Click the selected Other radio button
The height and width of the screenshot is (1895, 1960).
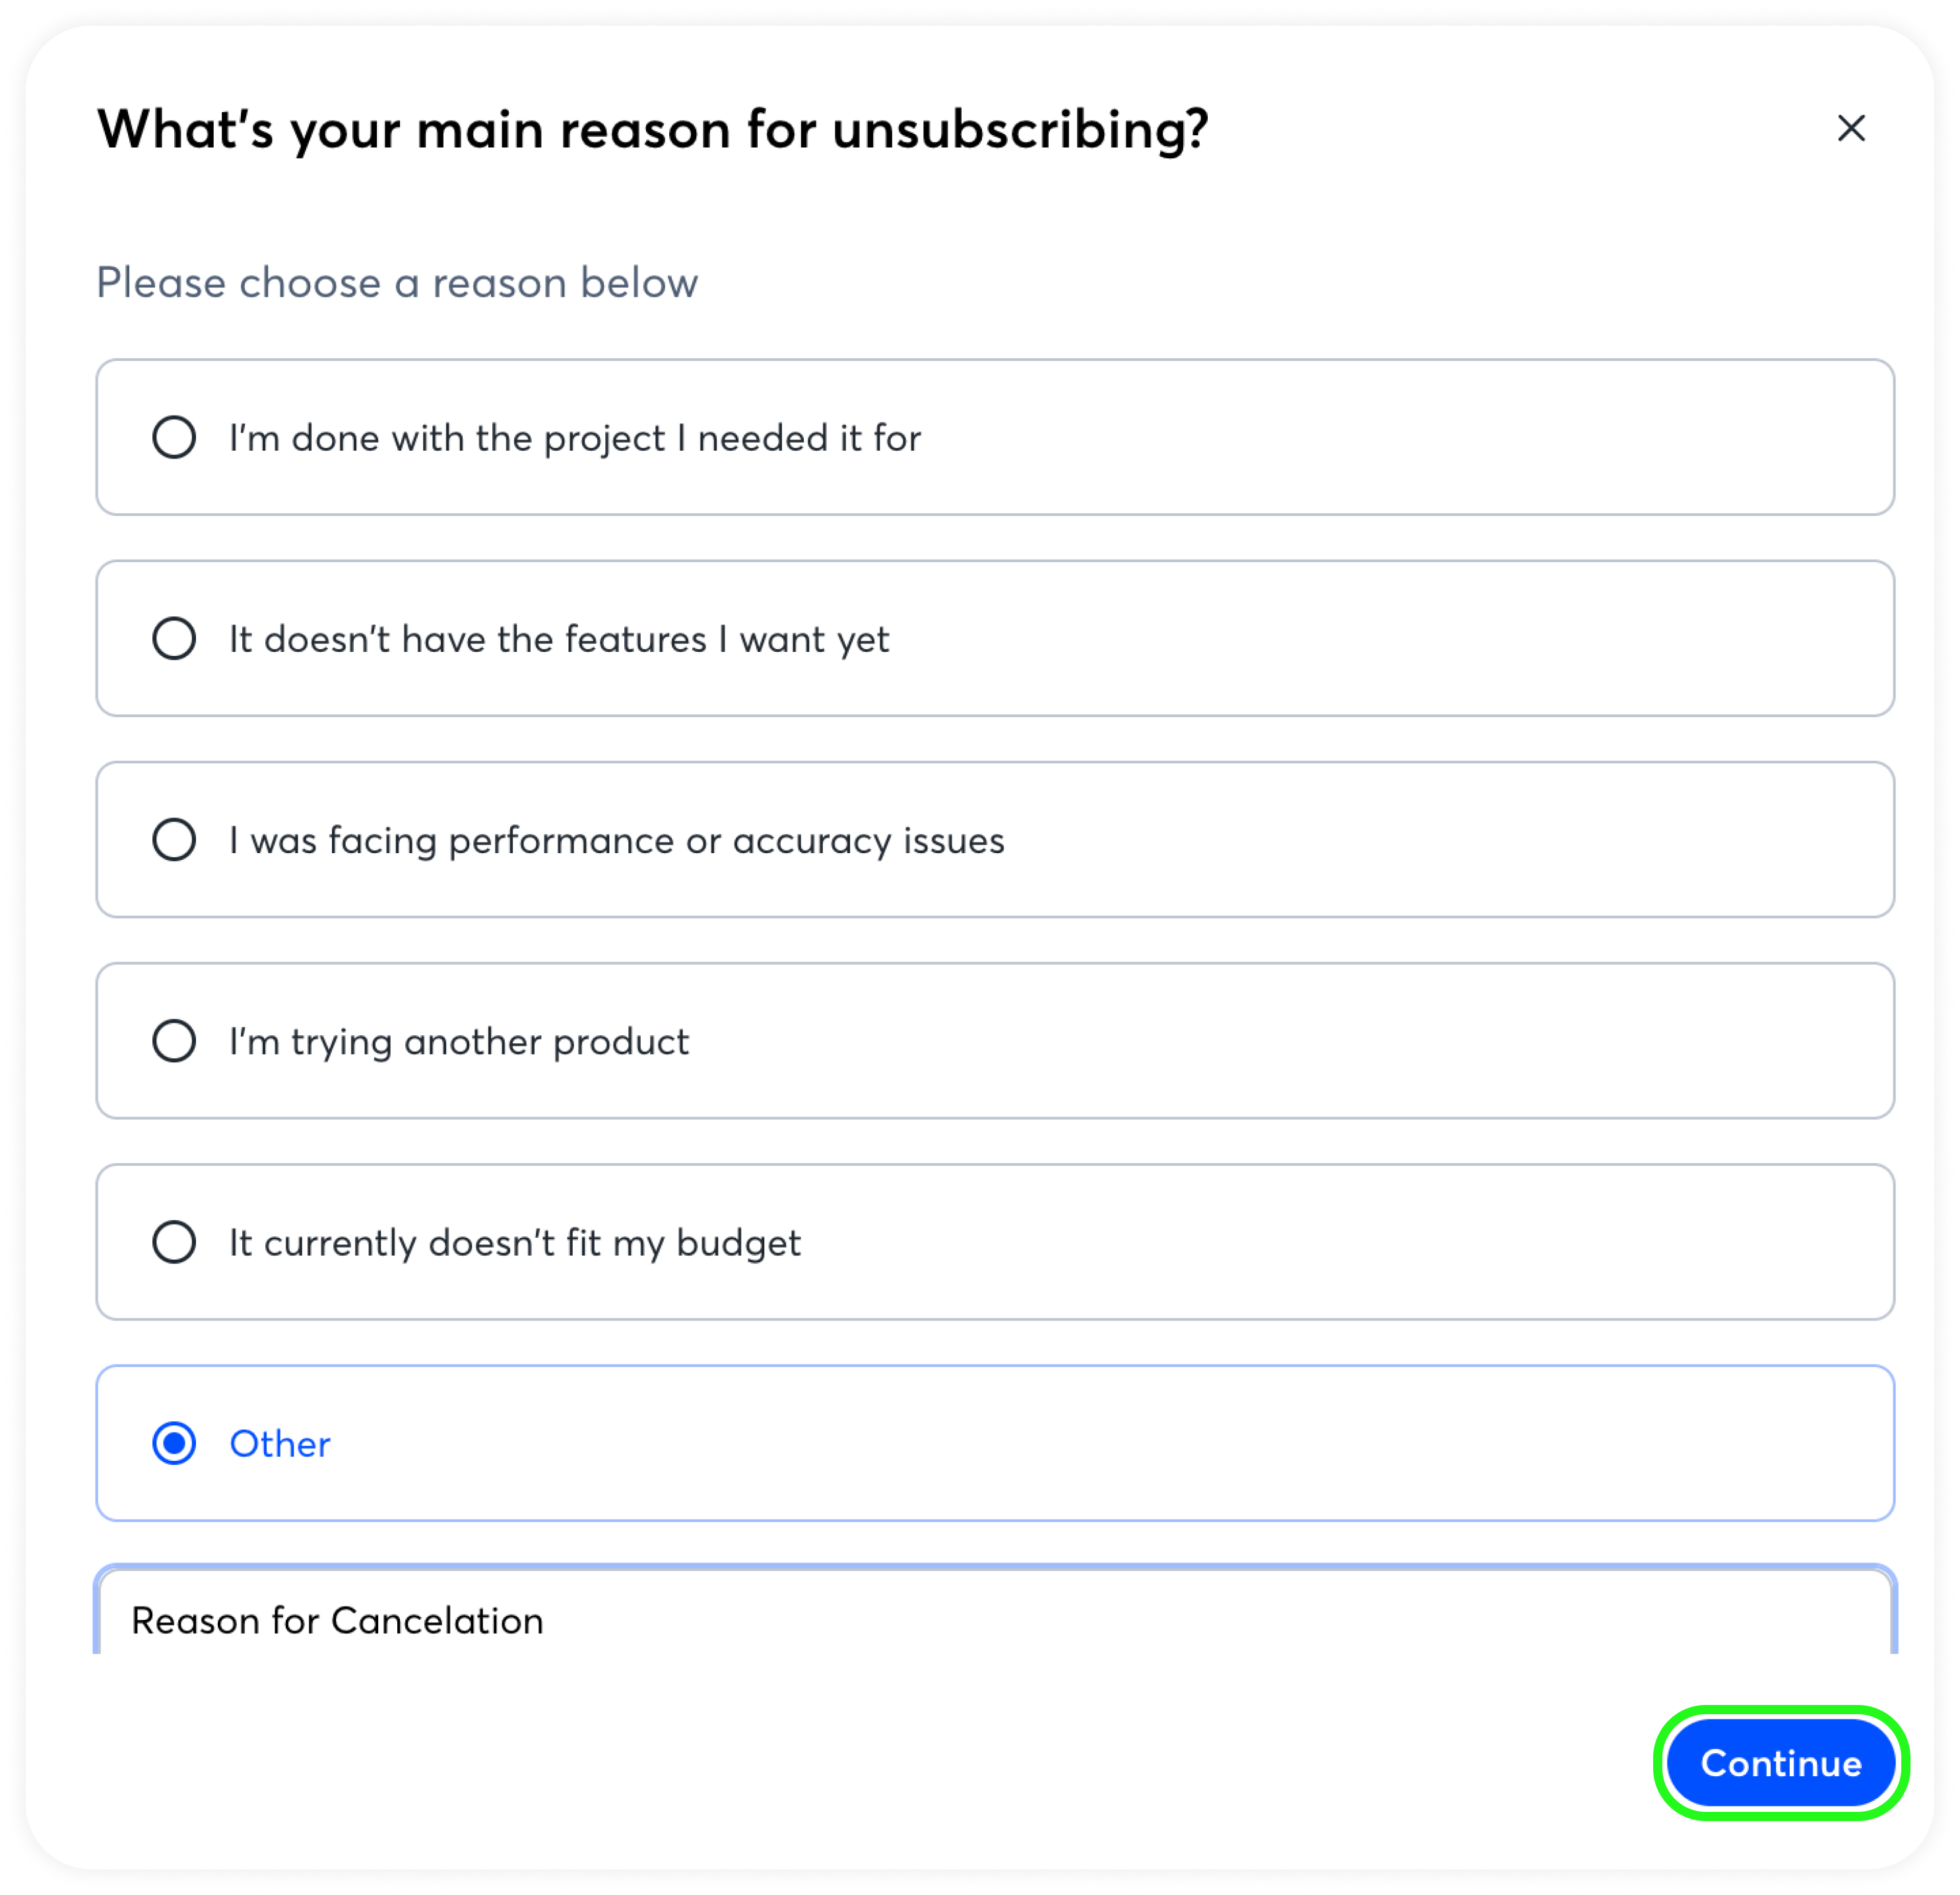[174, 1443]
